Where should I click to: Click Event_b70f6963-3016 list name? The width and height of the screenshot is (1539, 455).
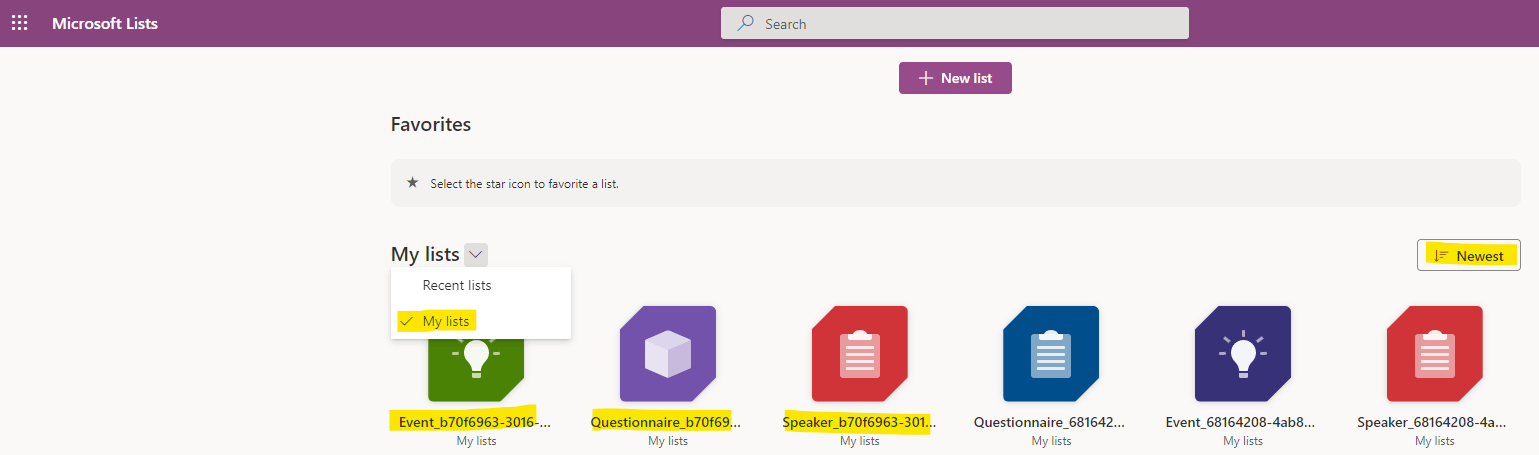(475, 422)
